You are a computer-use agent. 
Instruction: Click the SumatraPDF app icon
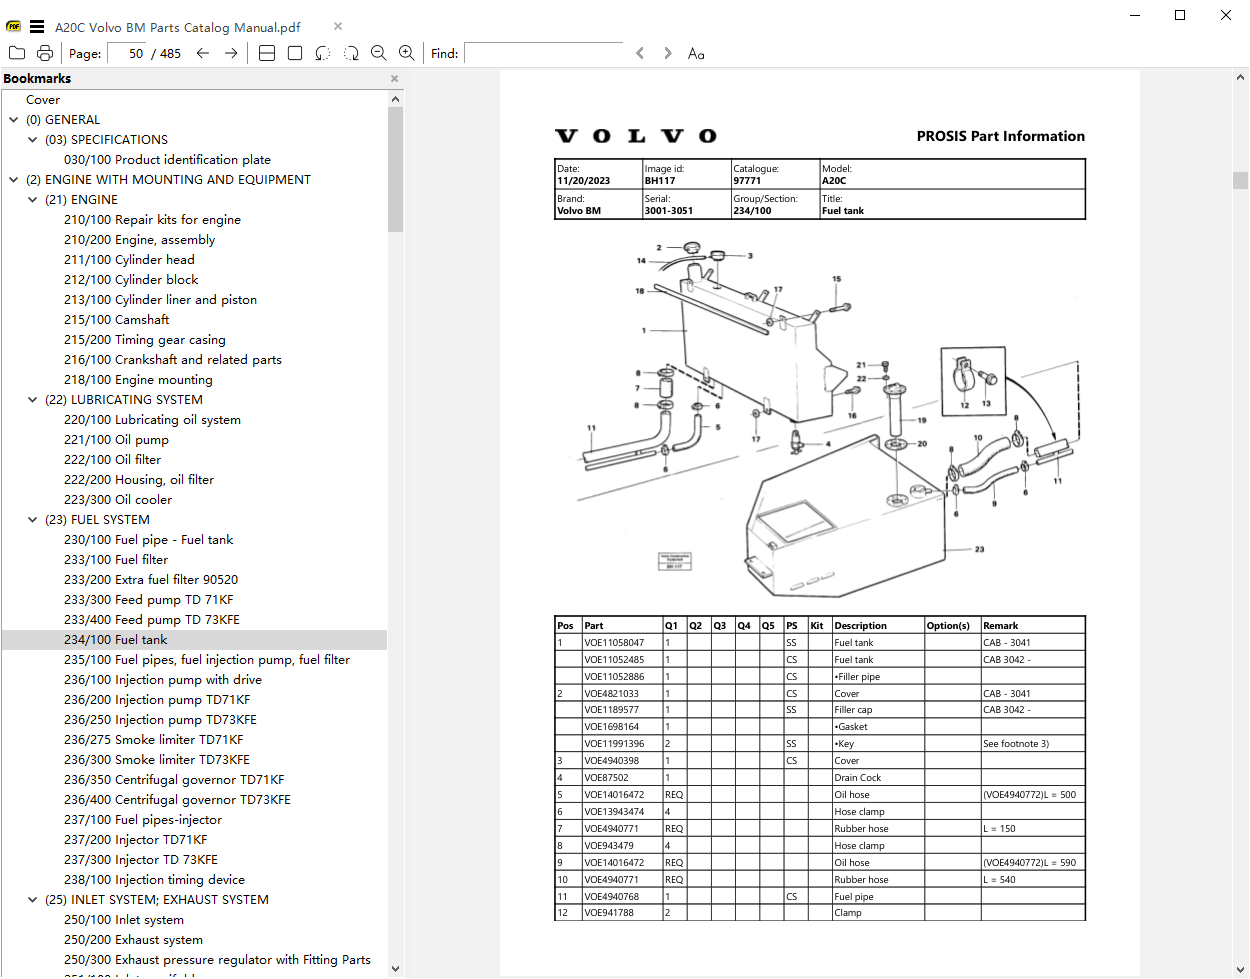pos(14,27)
